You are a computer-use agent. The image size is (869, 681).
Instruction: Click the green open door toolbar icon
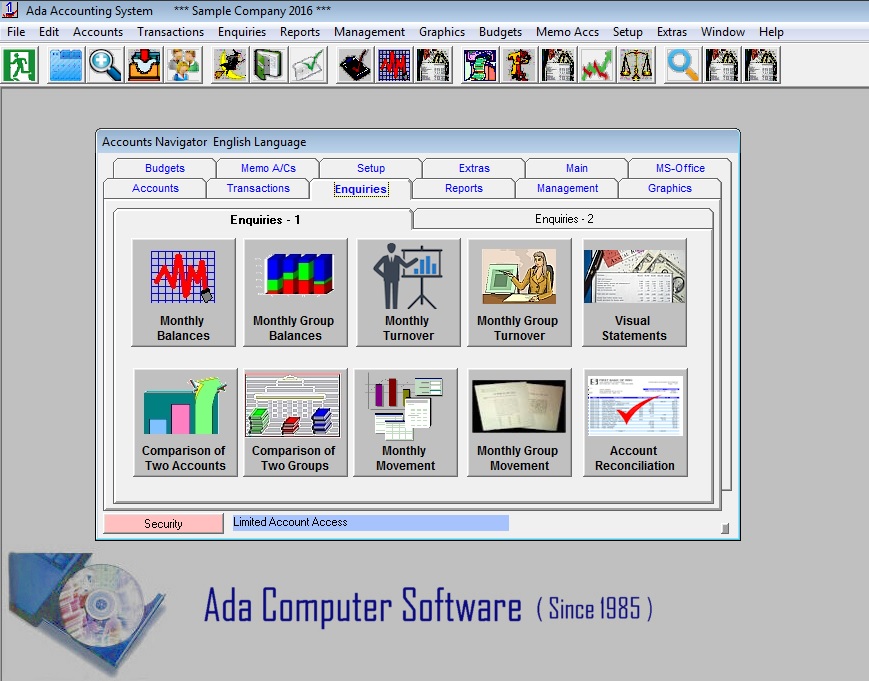click(x=269, y=65)
